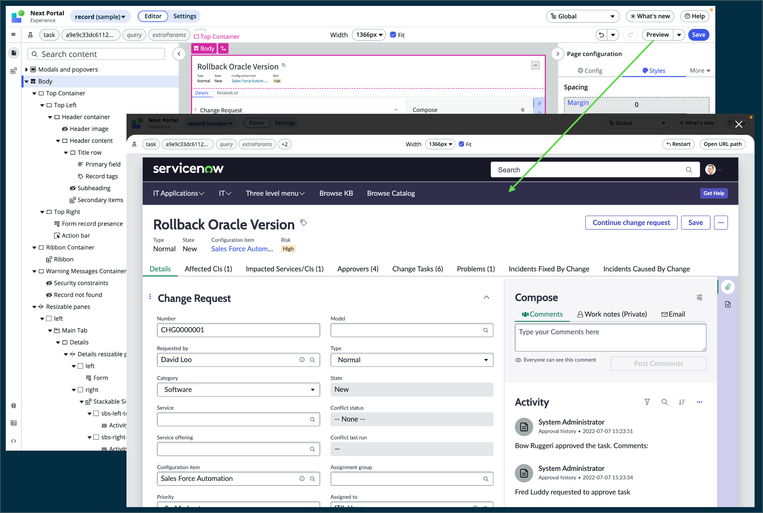763x513 pixels.
Task: Open Activity more options ellipsis
Action: [699, 402]
